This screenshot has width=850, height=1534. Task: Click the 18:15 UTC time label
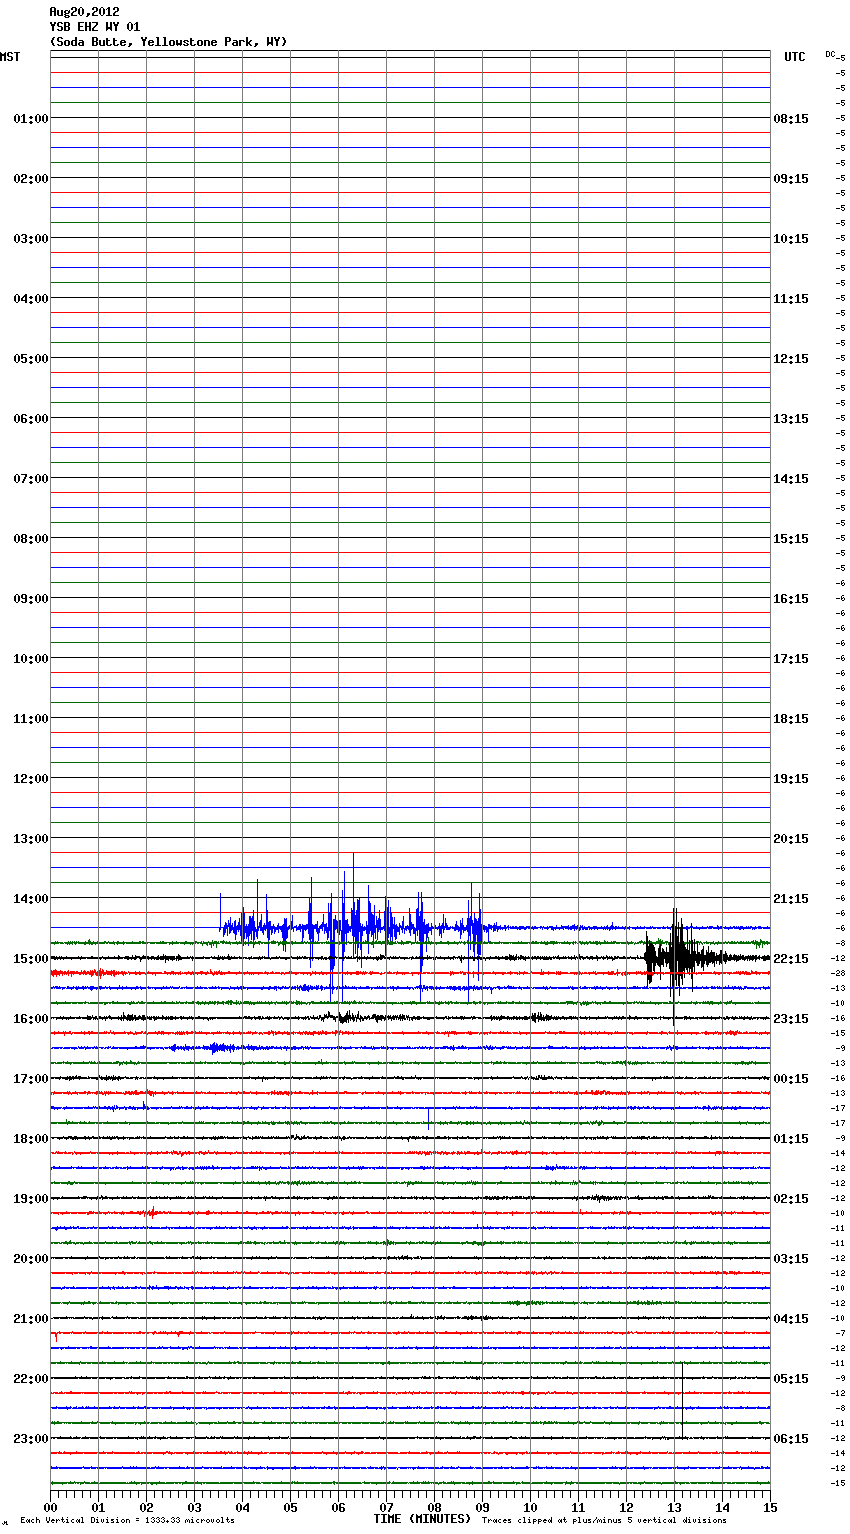[791, 719]
